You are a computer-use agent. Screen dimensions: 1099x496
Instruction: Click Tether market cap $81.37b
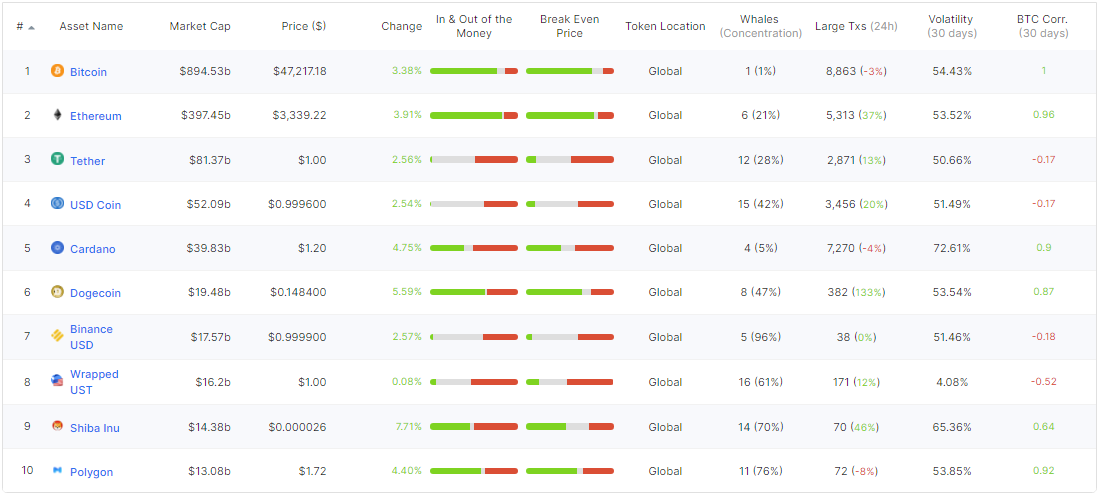point(209,160)
